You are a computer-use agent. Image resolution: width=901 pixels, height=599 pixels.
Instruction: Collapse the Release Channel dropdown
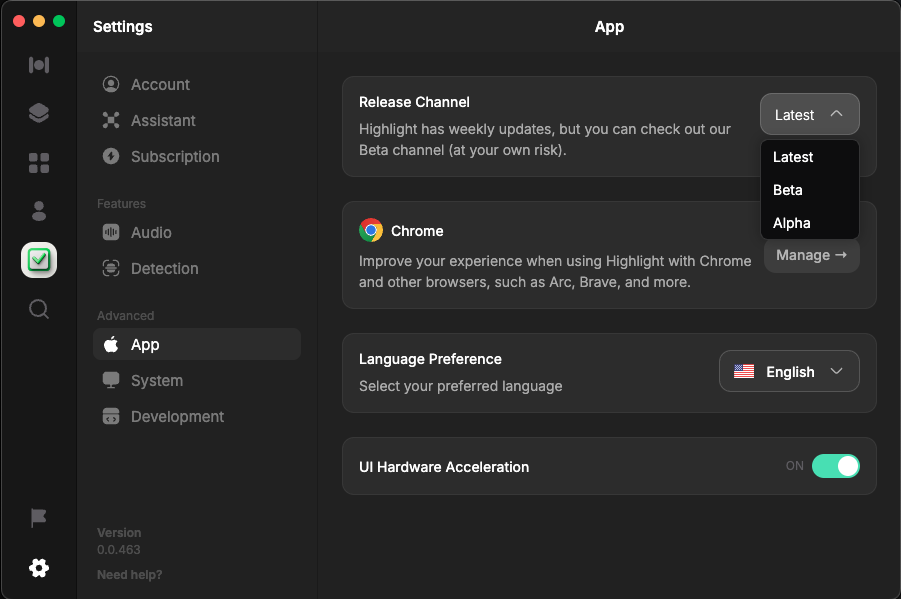809,115
